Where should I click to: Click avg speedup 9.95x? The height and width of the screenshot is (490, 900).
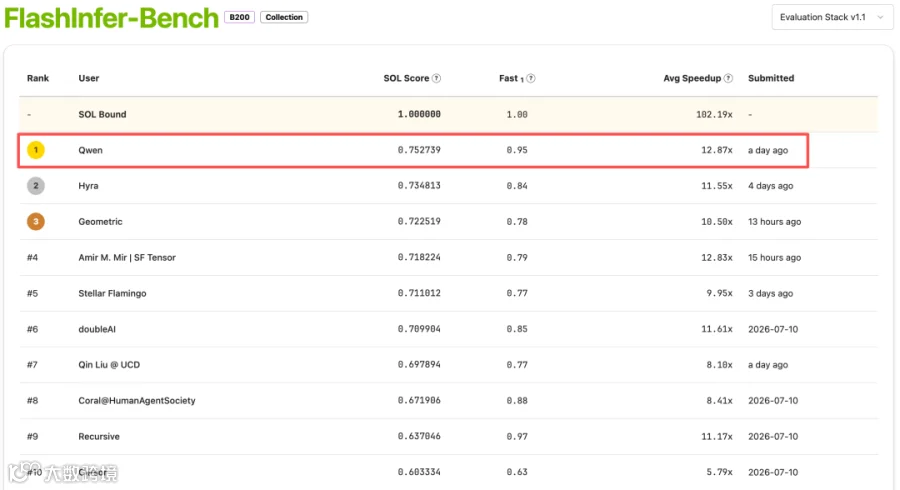pos(719,293)
